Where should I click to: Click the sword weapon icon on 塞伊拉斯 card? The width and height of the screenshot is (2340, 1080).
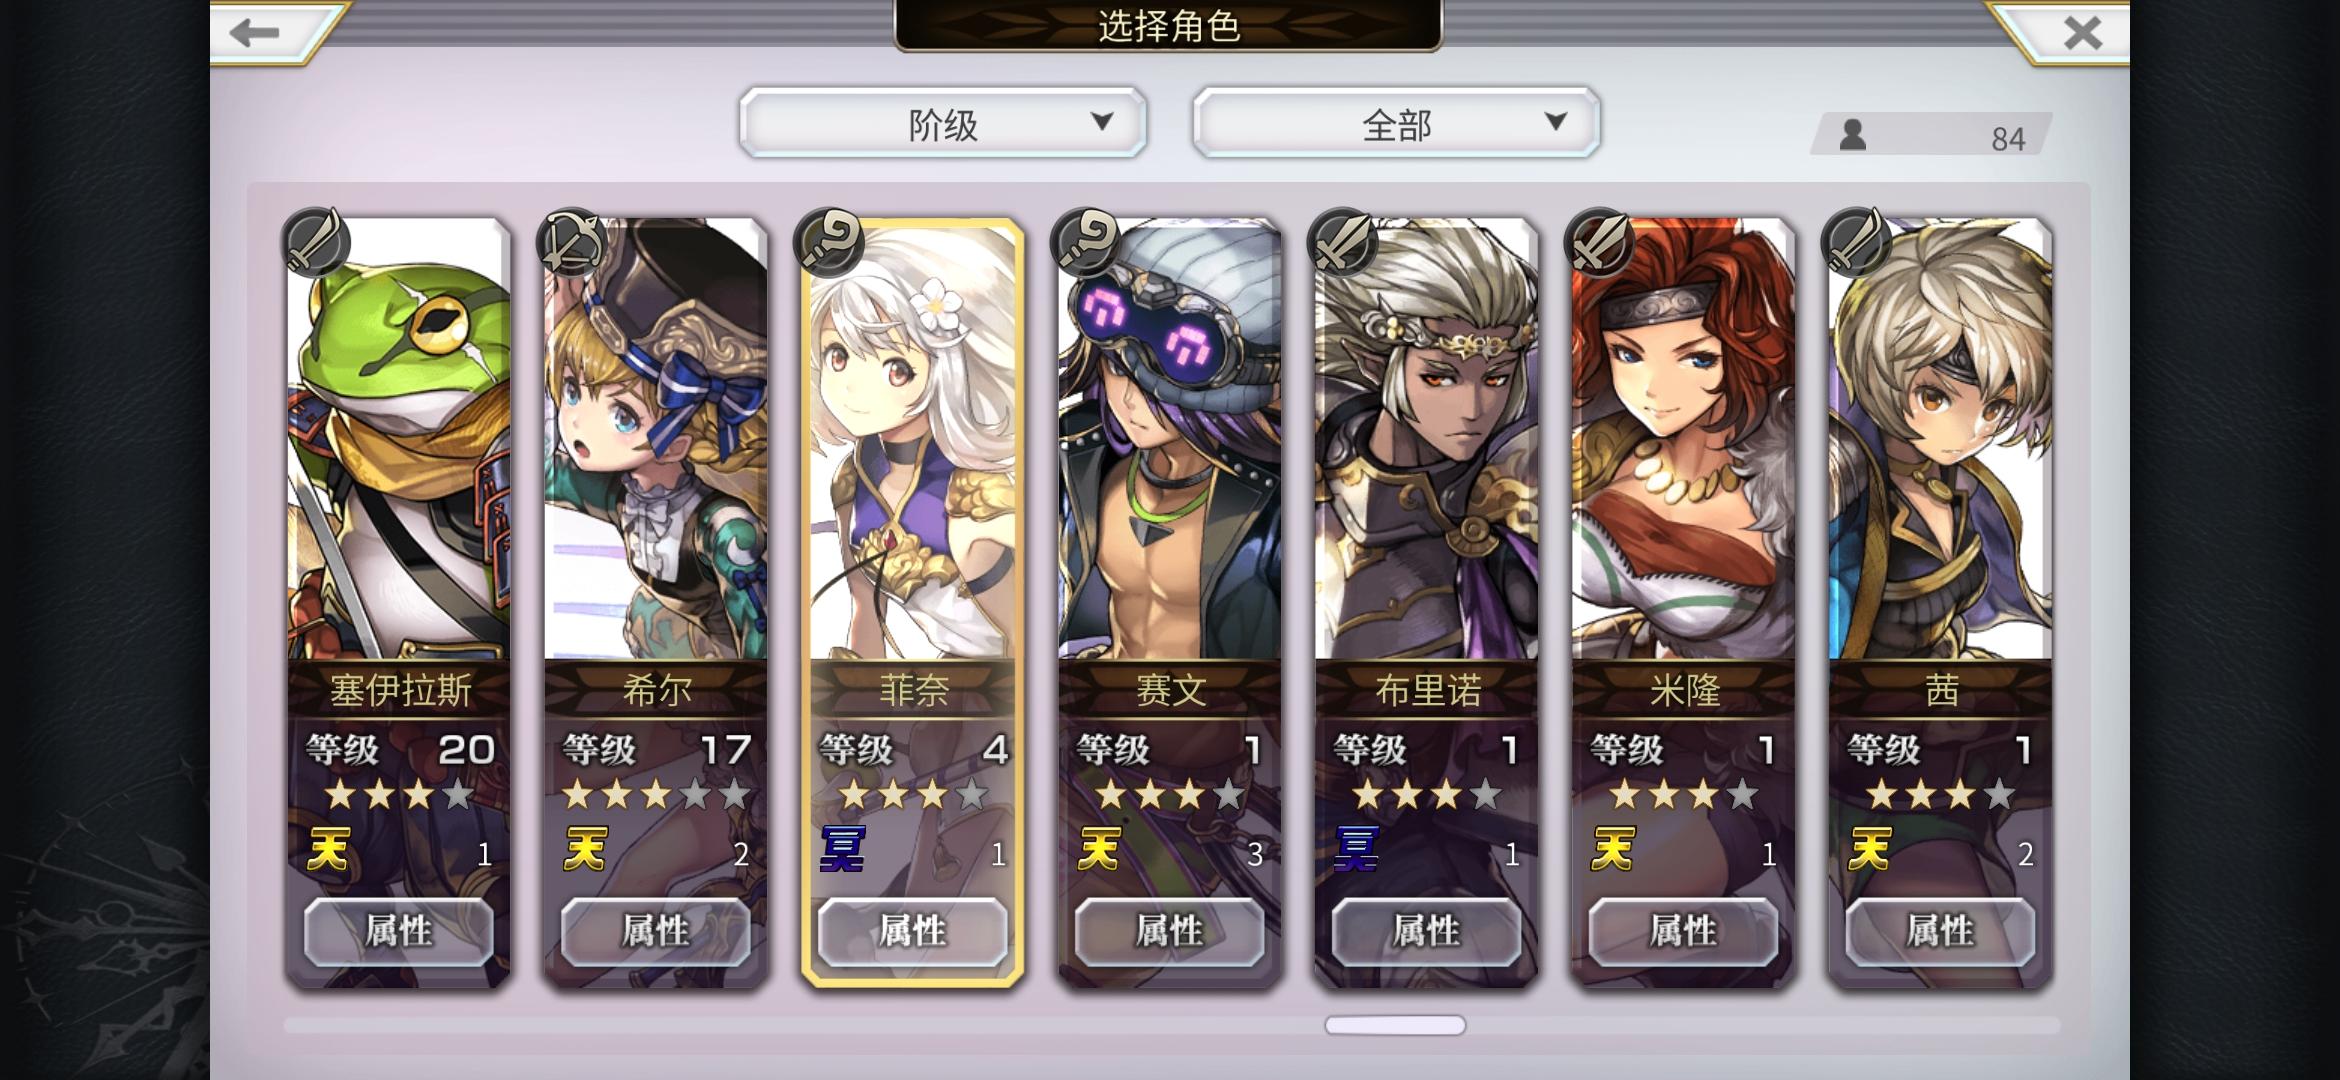click(x=315, y=242)
